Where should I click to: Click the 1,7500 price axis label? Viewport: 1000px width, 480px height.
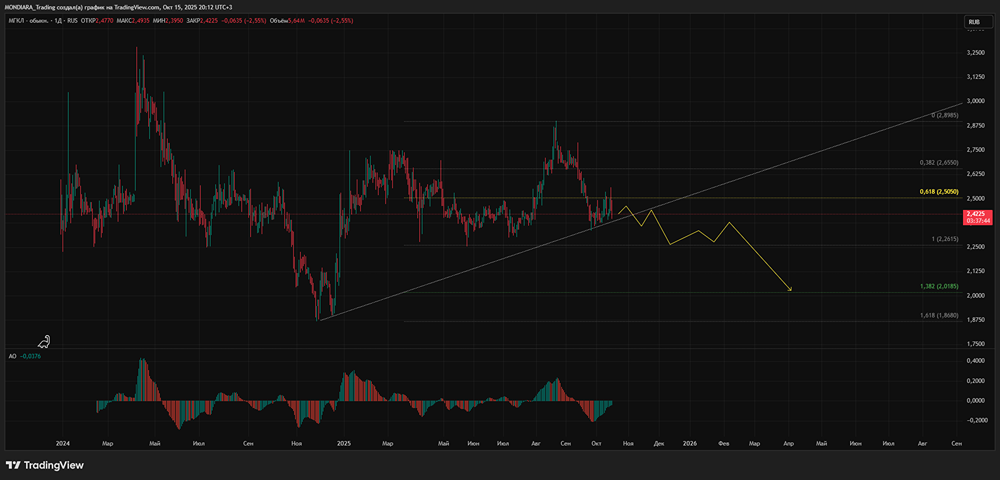976,344
